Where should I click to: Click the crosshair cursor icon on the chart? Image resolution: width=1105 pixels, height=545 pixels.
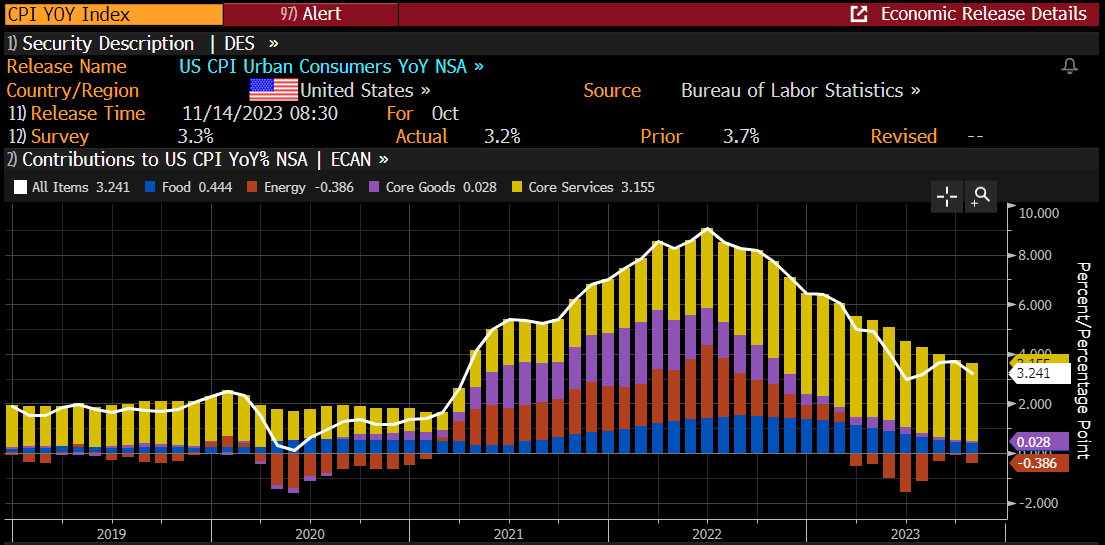coord(946,196)
